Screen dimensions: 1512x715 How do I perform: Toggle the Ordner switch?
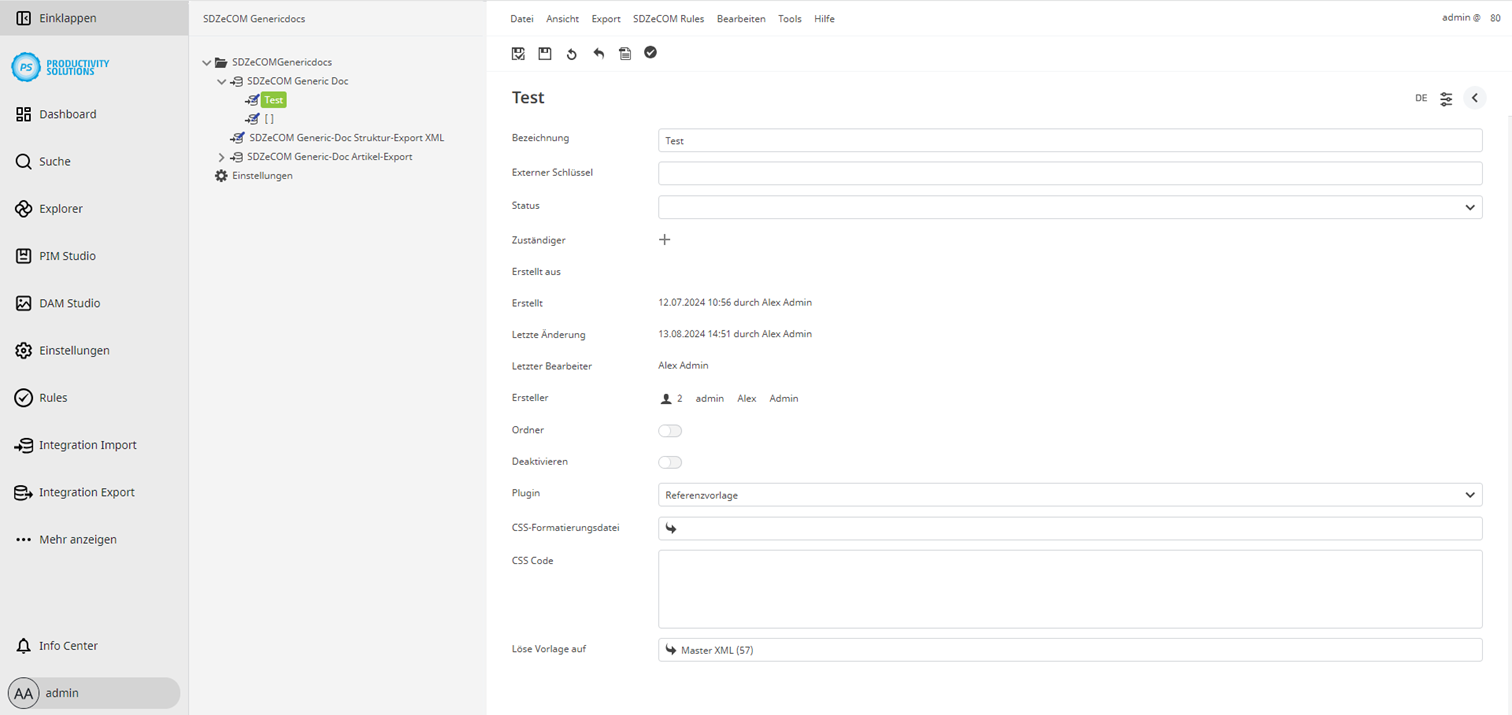coord(670,430)
